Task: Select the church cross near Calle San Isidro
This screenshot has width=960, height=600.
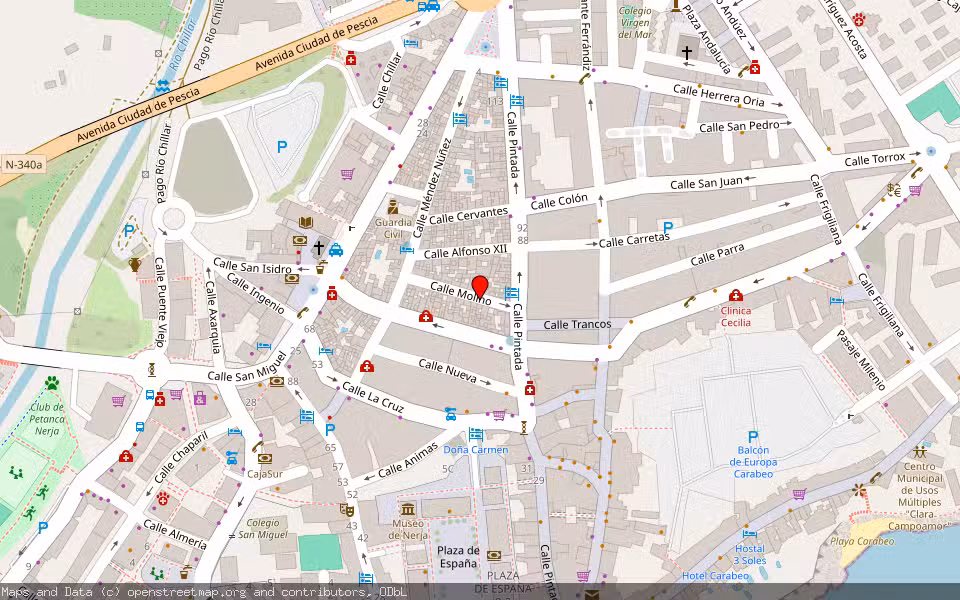Action: pos(318,247)
